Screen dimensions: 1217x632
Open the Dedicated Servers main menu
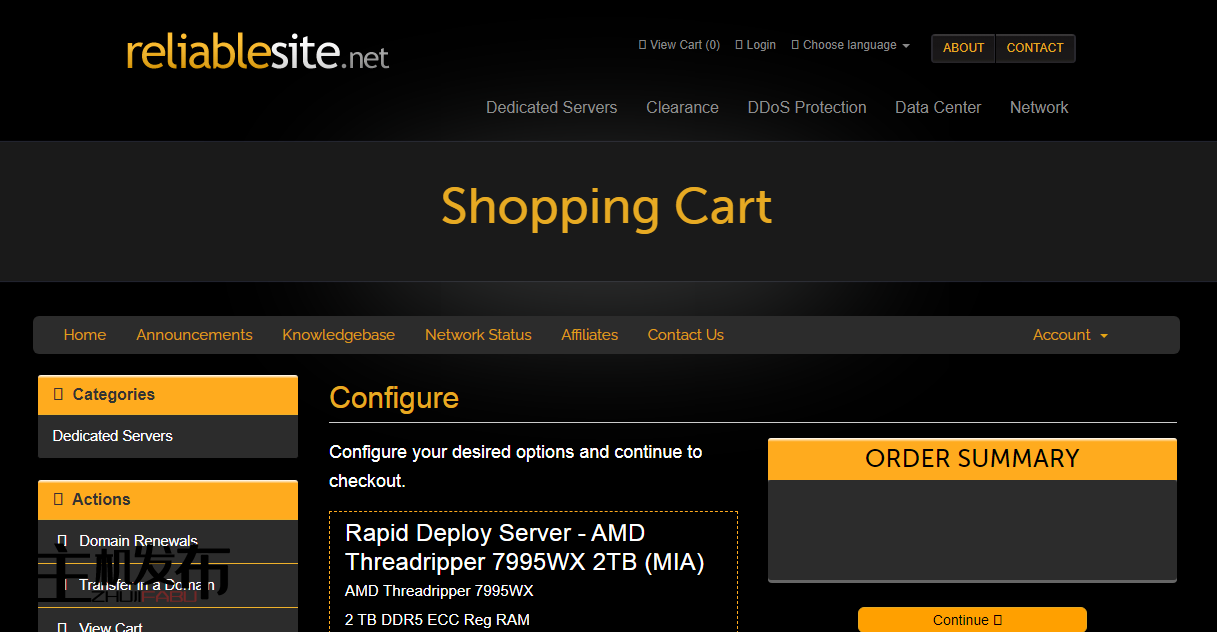(x=551, y=107)
